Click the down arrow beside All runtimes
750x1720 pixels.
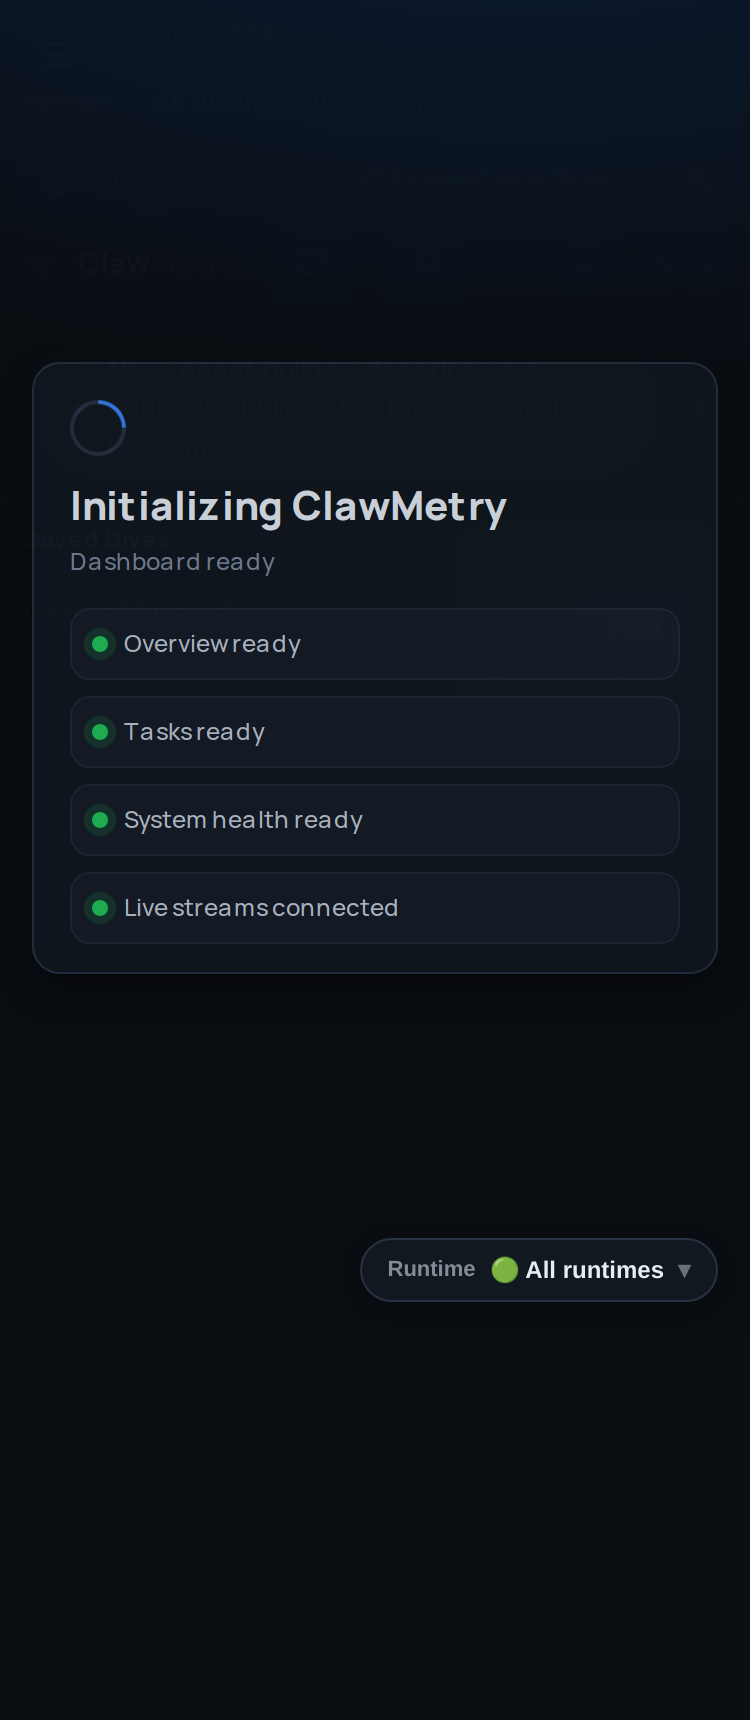(x=685, y=1271)
